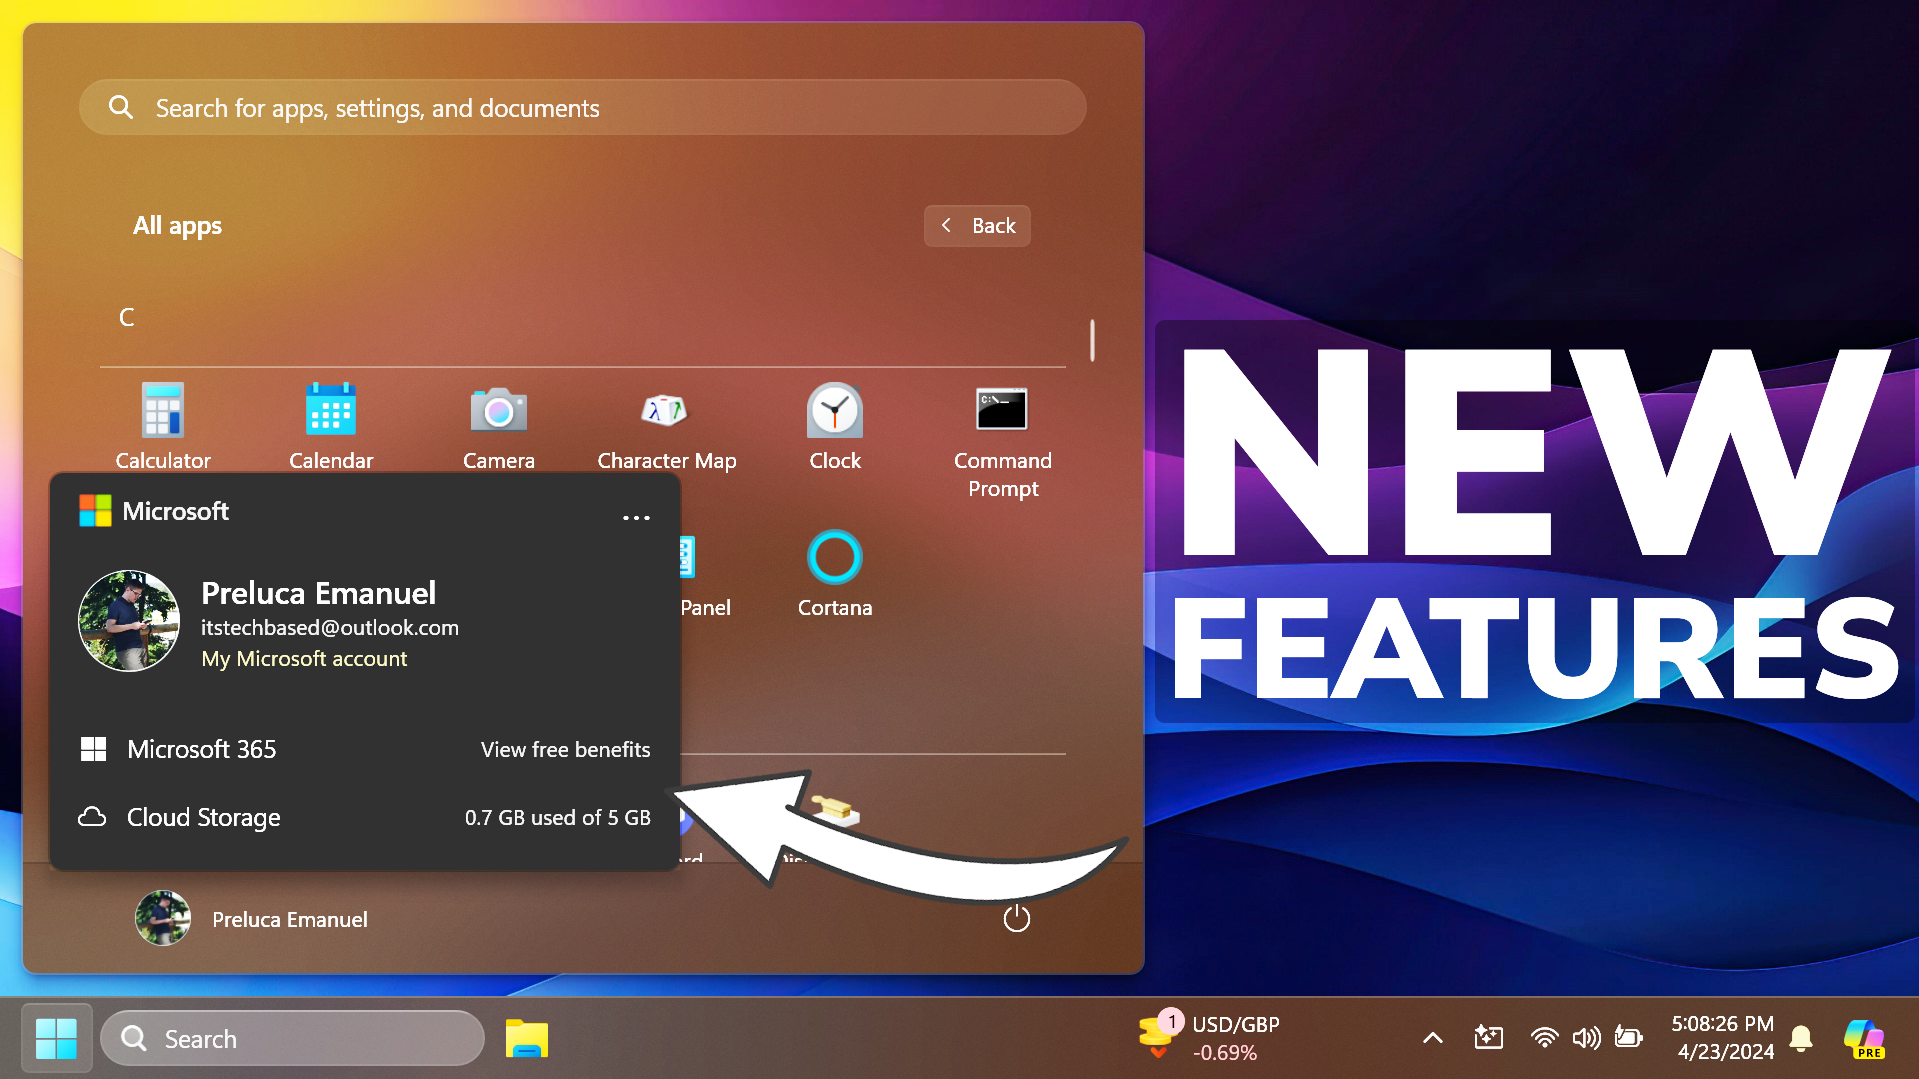
Task: Open File Explorer from the taskbar
Action: [527, 1038]
